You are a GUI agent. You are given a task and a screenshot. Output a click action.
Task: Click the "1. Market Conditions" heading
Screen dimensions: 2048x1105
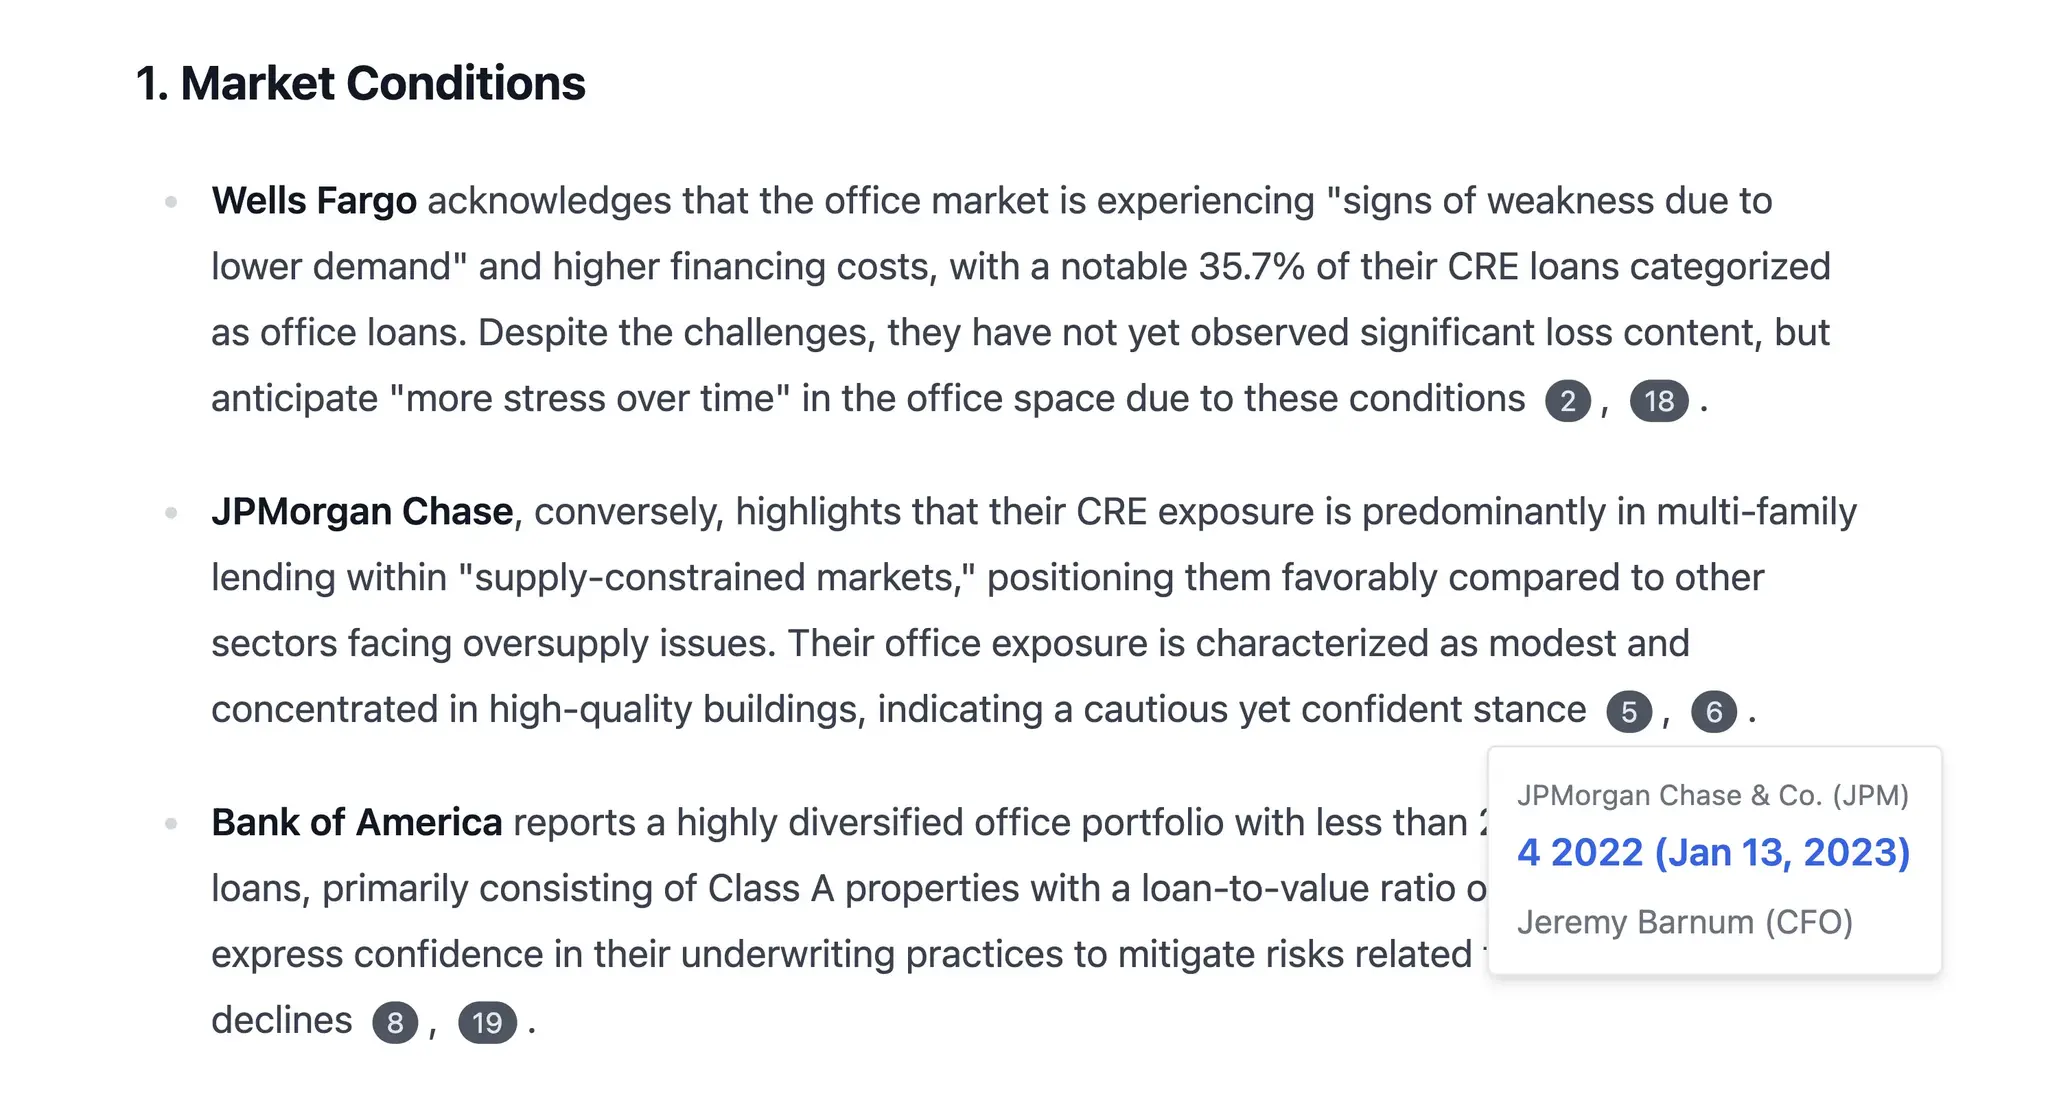(360, 83)
